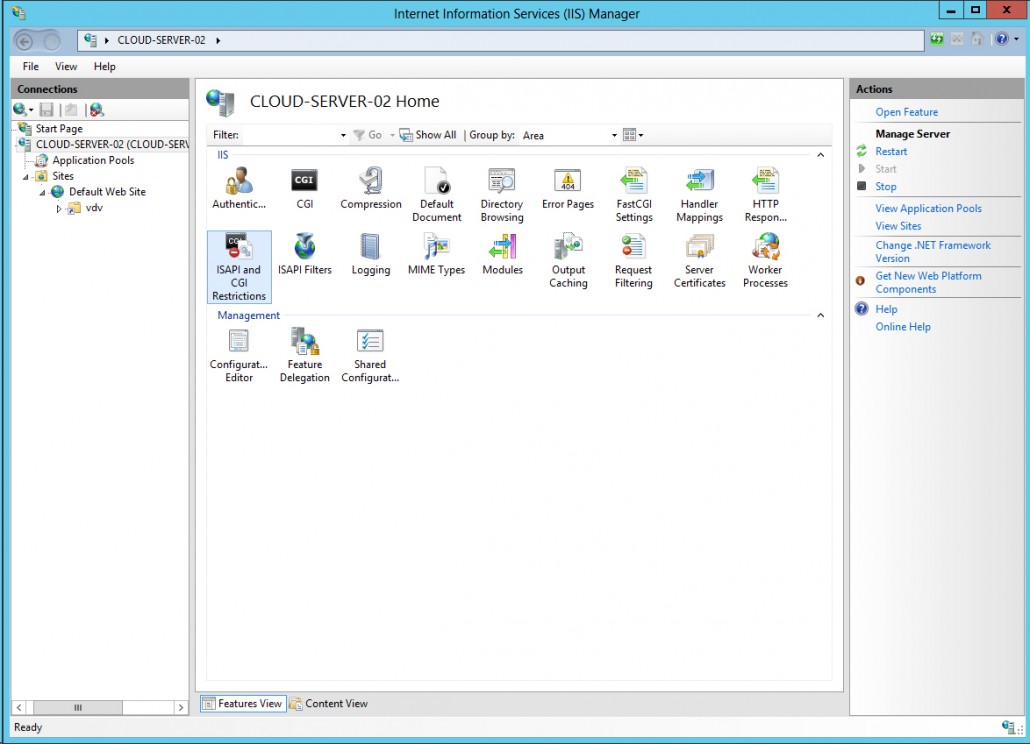Open the View menu
The height and width of the screenshot is (744, 1030).
66,66
